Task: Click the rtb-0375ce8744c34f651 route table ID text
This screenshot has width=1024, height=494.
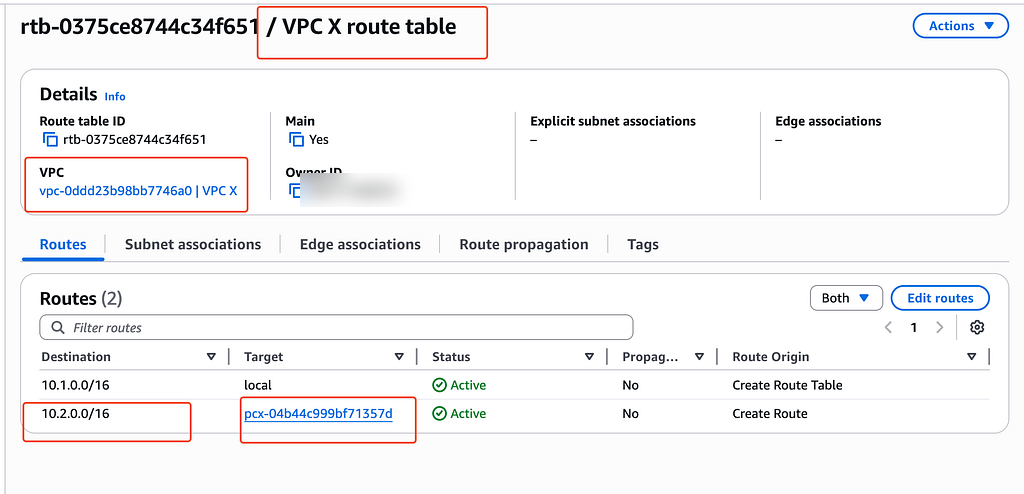Action: click(135, 140)
